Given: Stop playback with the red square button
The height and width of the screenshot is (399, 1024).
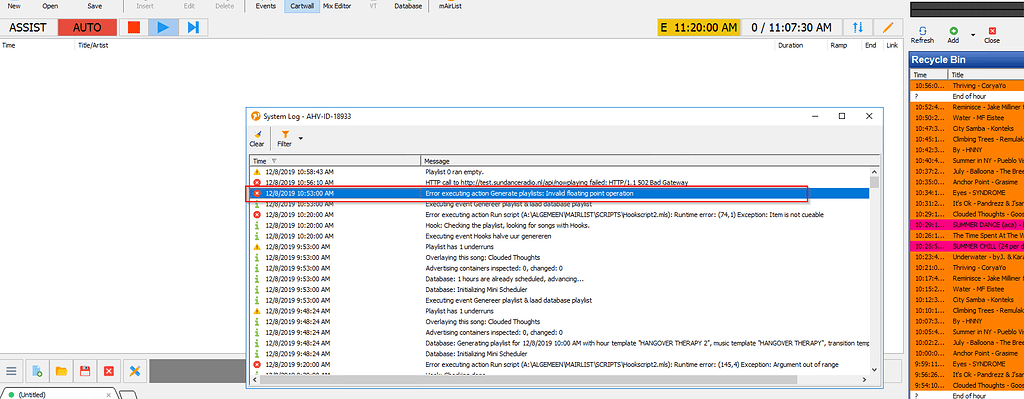Looking at the screenshot, I should tap(134, 27).
